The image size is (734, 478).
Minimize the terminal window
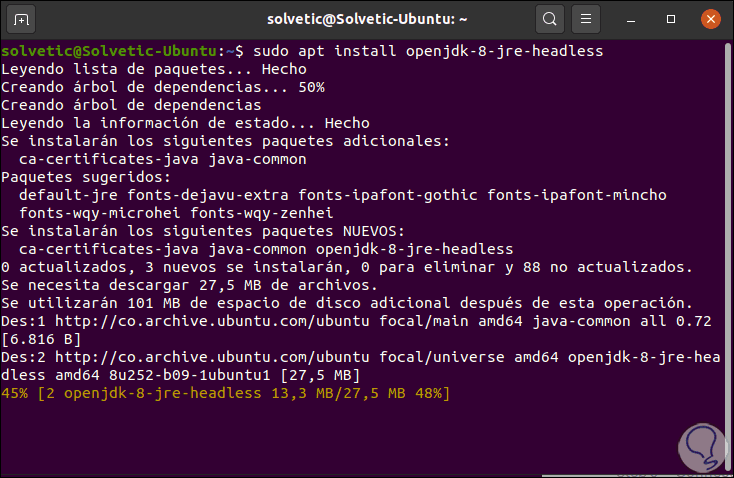click(x=631, y=20)
